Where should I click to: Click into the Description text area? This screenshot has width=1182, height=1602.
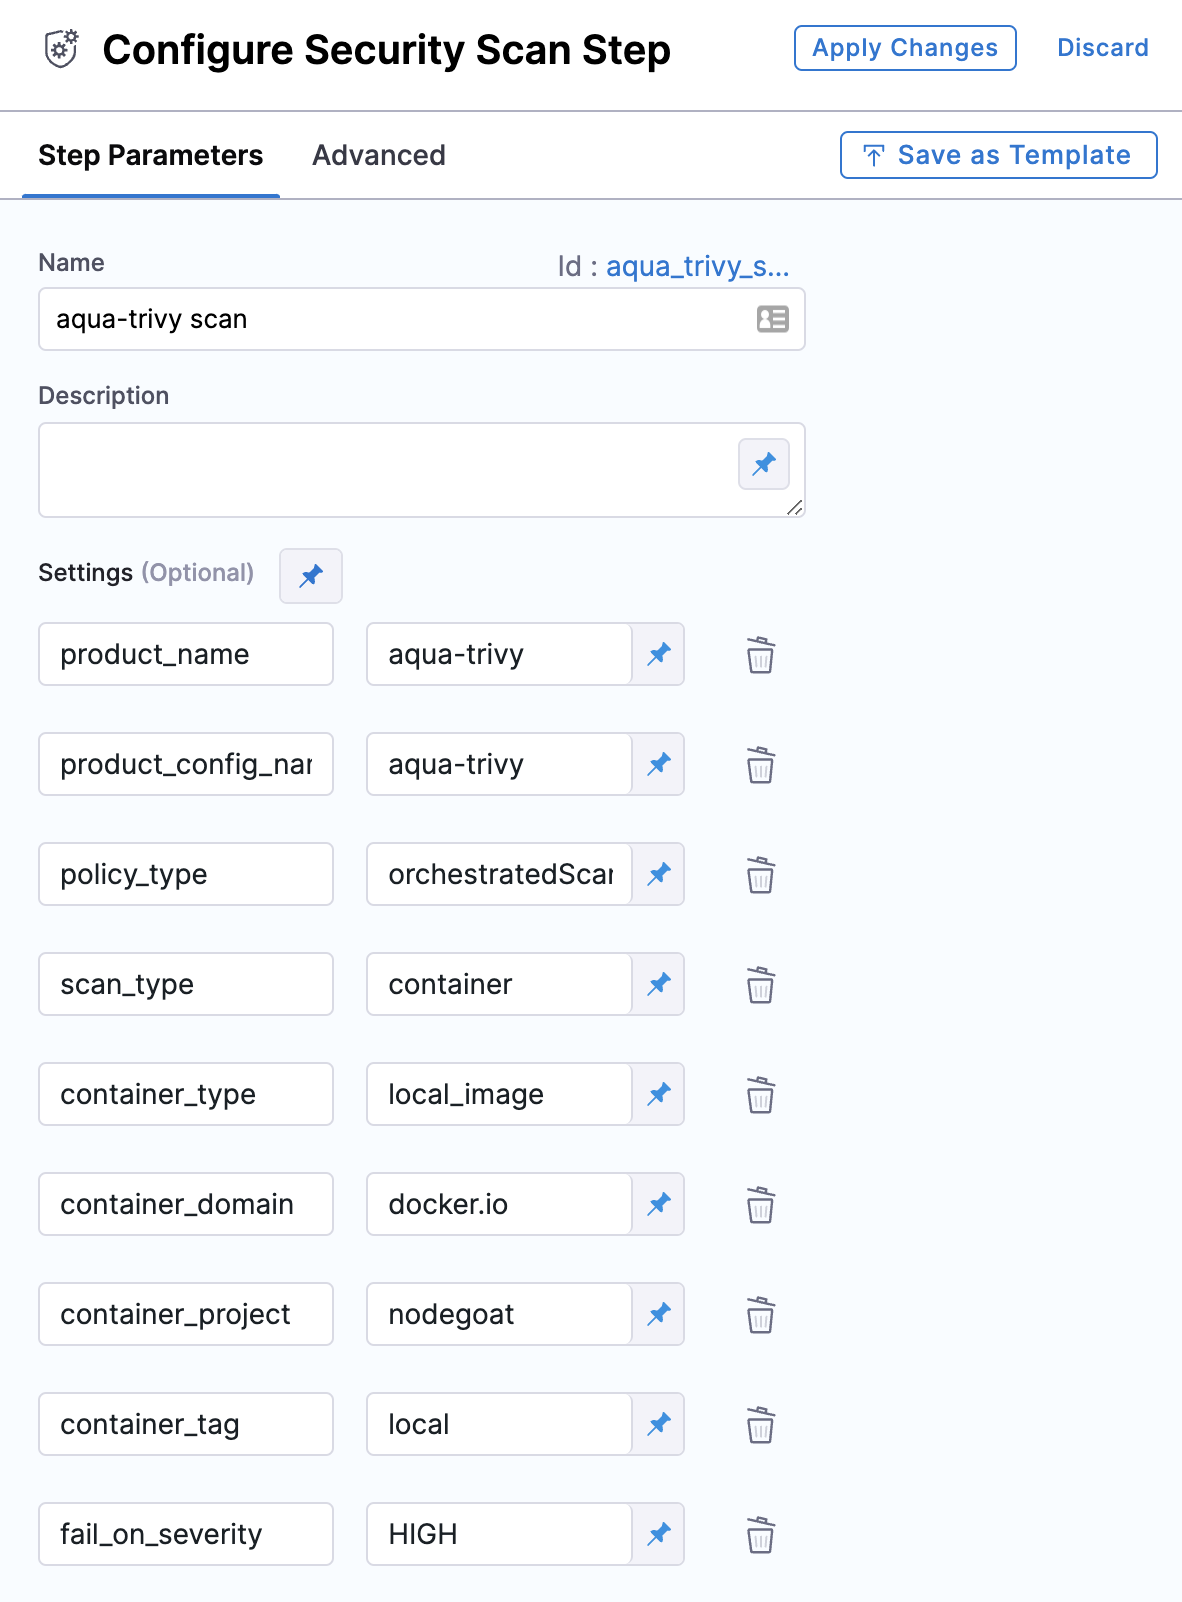tap(422, 470)
